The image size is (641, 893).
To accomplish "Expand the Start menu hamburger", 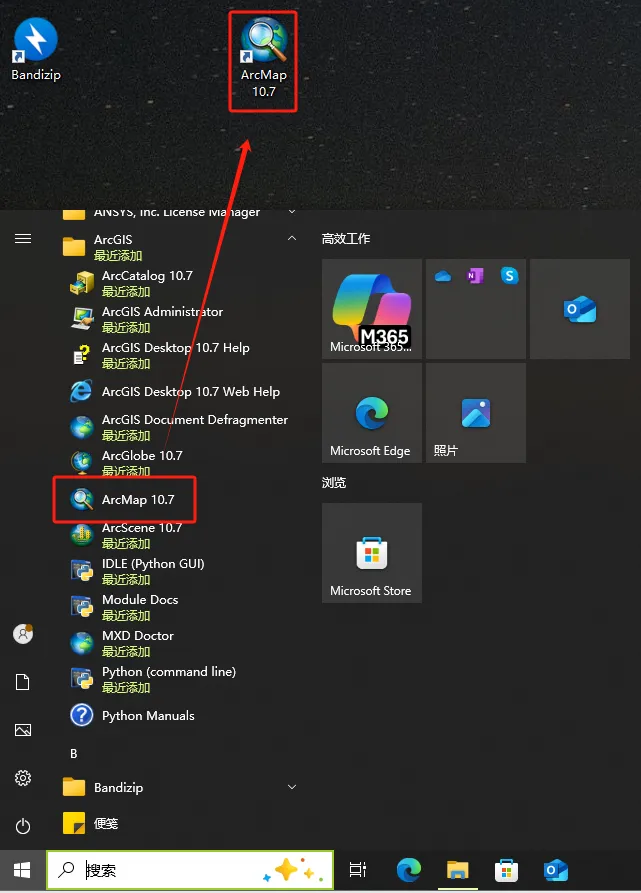I will tap(23, 239).
